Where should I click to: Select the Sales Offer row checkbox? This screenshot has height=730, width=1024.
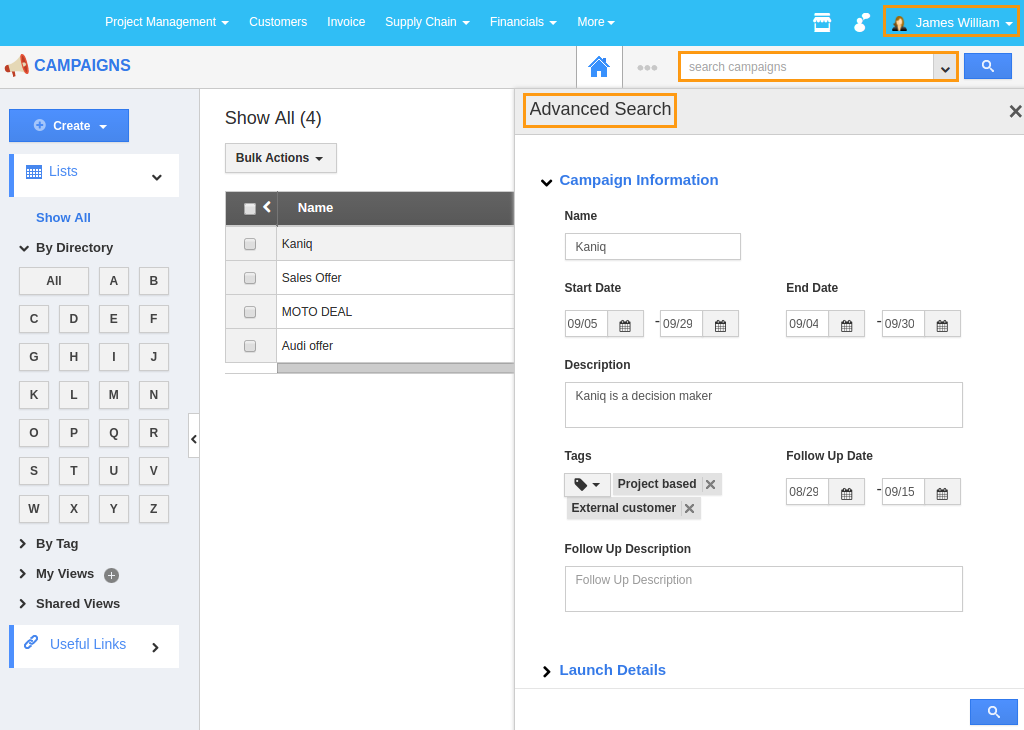click(x=250, y=278)
